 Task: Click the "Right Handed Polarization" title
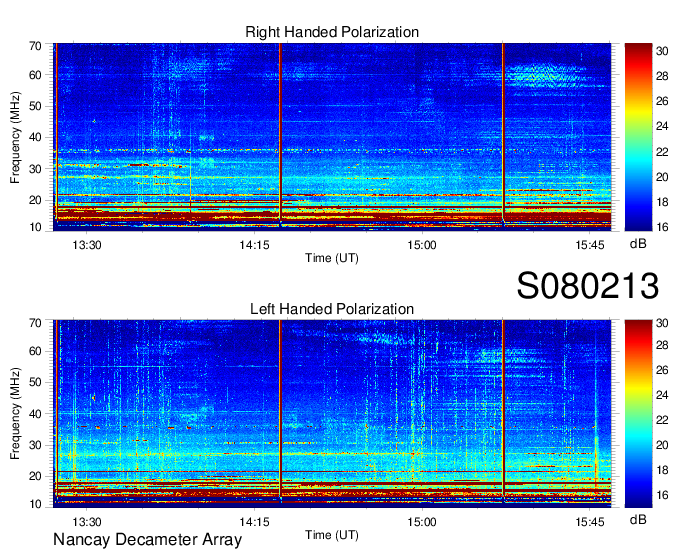332,32
